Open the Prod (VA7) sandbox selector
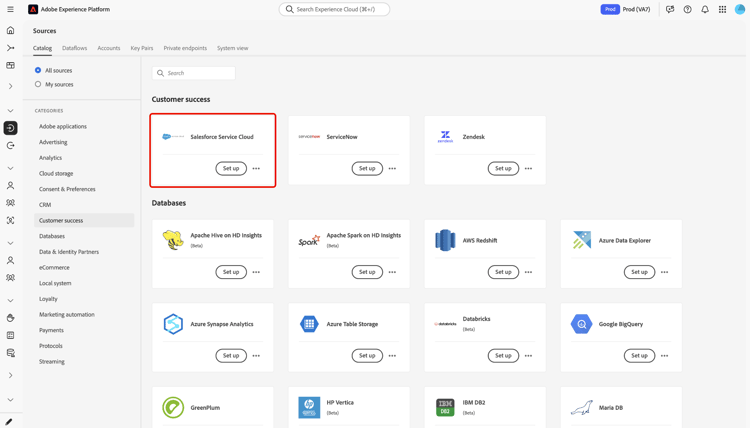750x428 pixels. point(626,9)
